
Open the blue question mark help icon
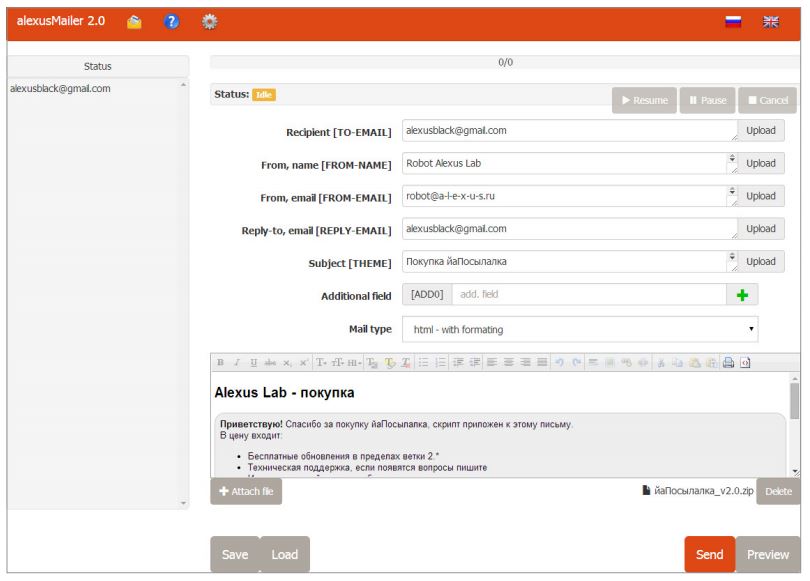tap(172, 22)
